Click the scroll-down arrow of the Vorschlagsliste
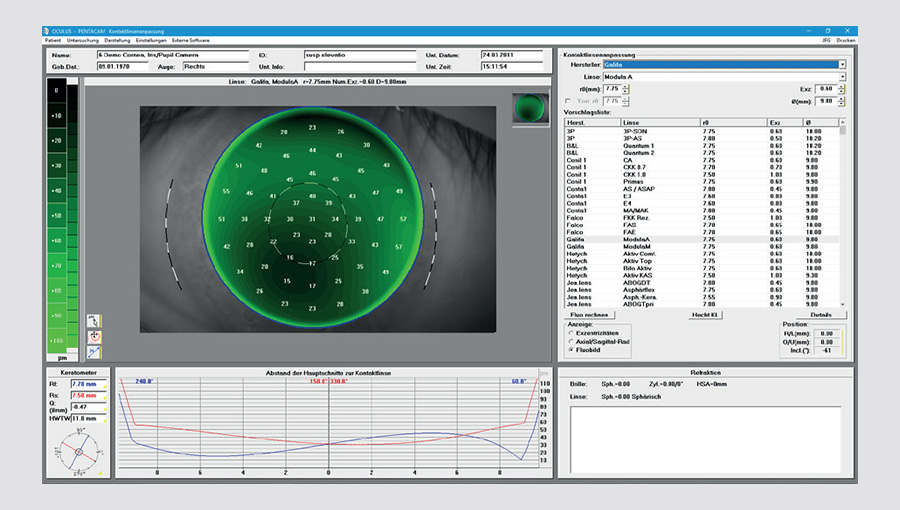The image size is (900, 510). [x=843, y=304]
